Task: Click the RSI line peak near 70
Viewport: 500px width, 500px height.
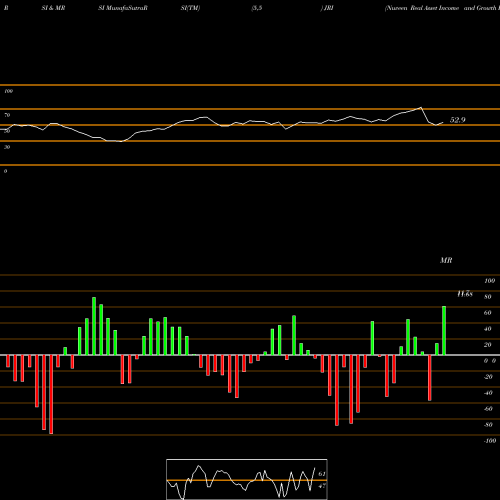Action: (421, 107)
